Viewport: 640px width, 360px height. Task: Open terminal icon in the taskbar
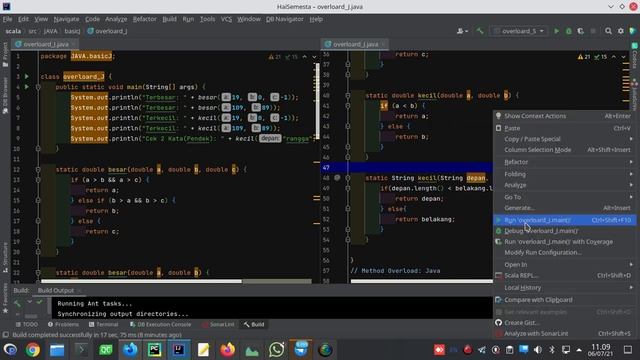(82, 350)
